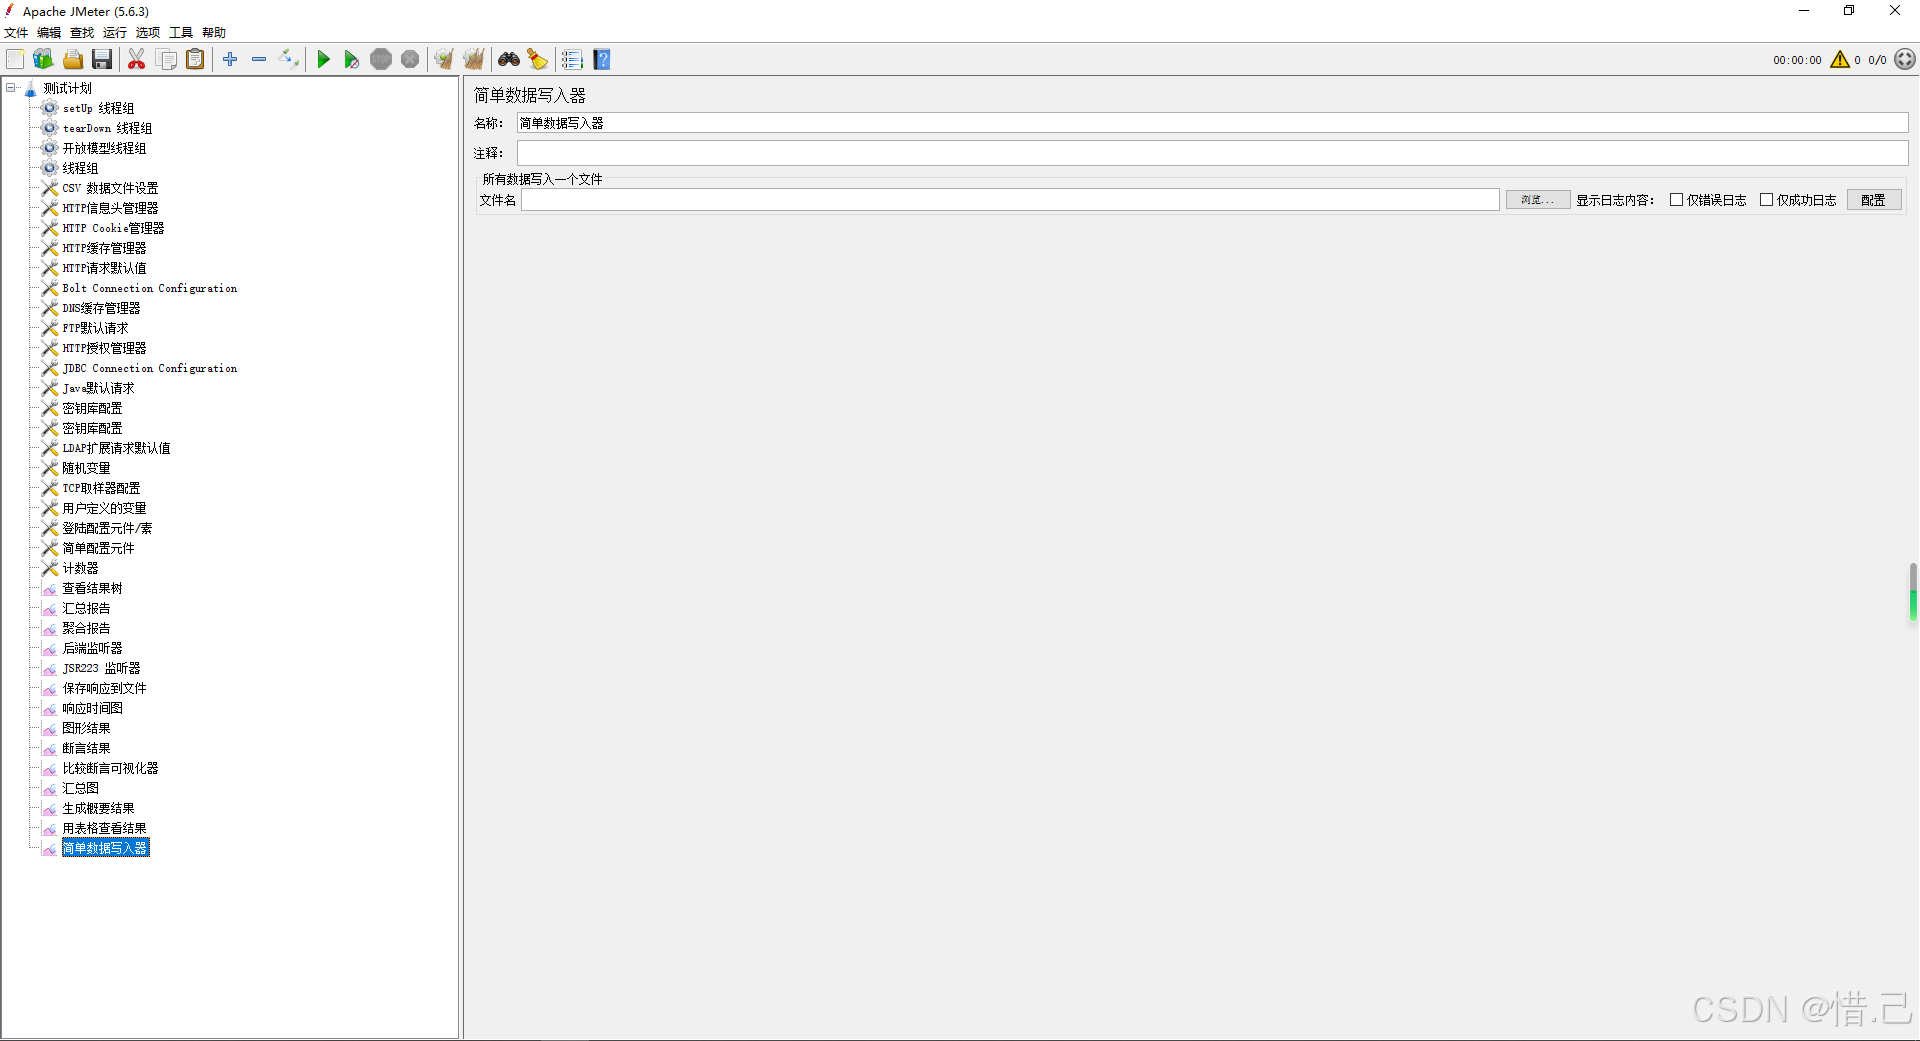
Task: Enable the 仅成功日志 checkbox
Action: click(x=1767, y=200)
